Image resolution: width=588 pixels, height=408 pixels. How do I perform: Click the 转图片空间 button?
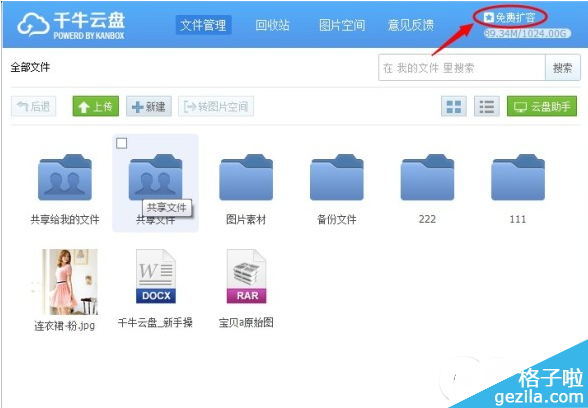216,106
